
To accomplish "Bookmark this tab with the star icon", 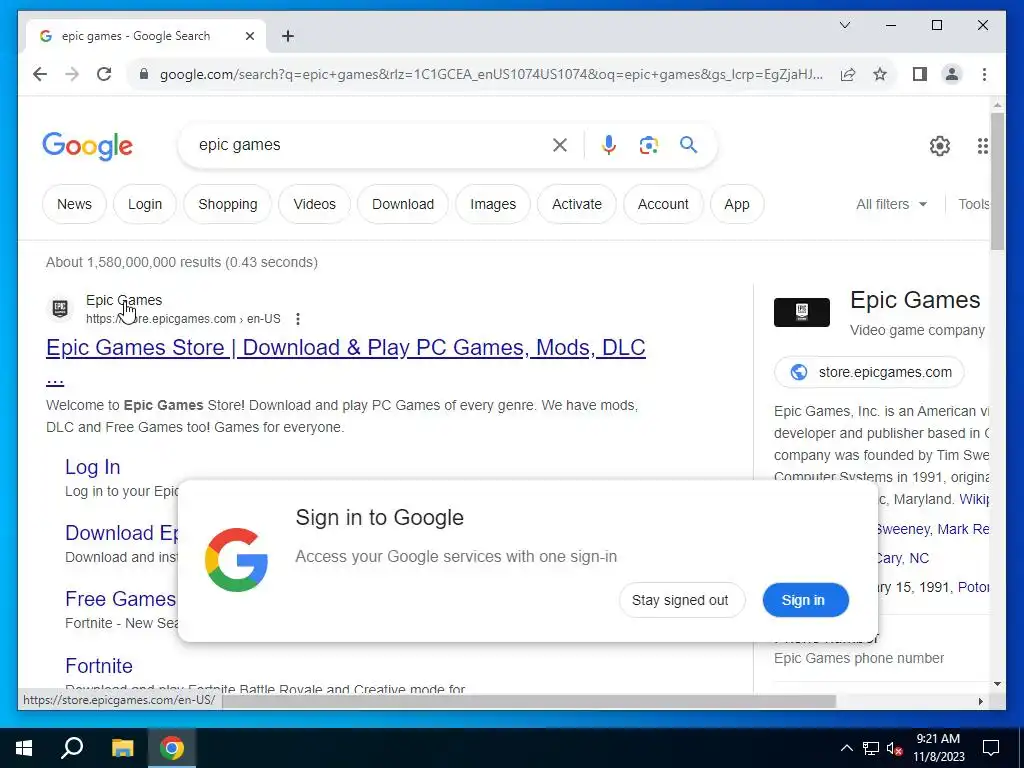I will pos(880,74).
